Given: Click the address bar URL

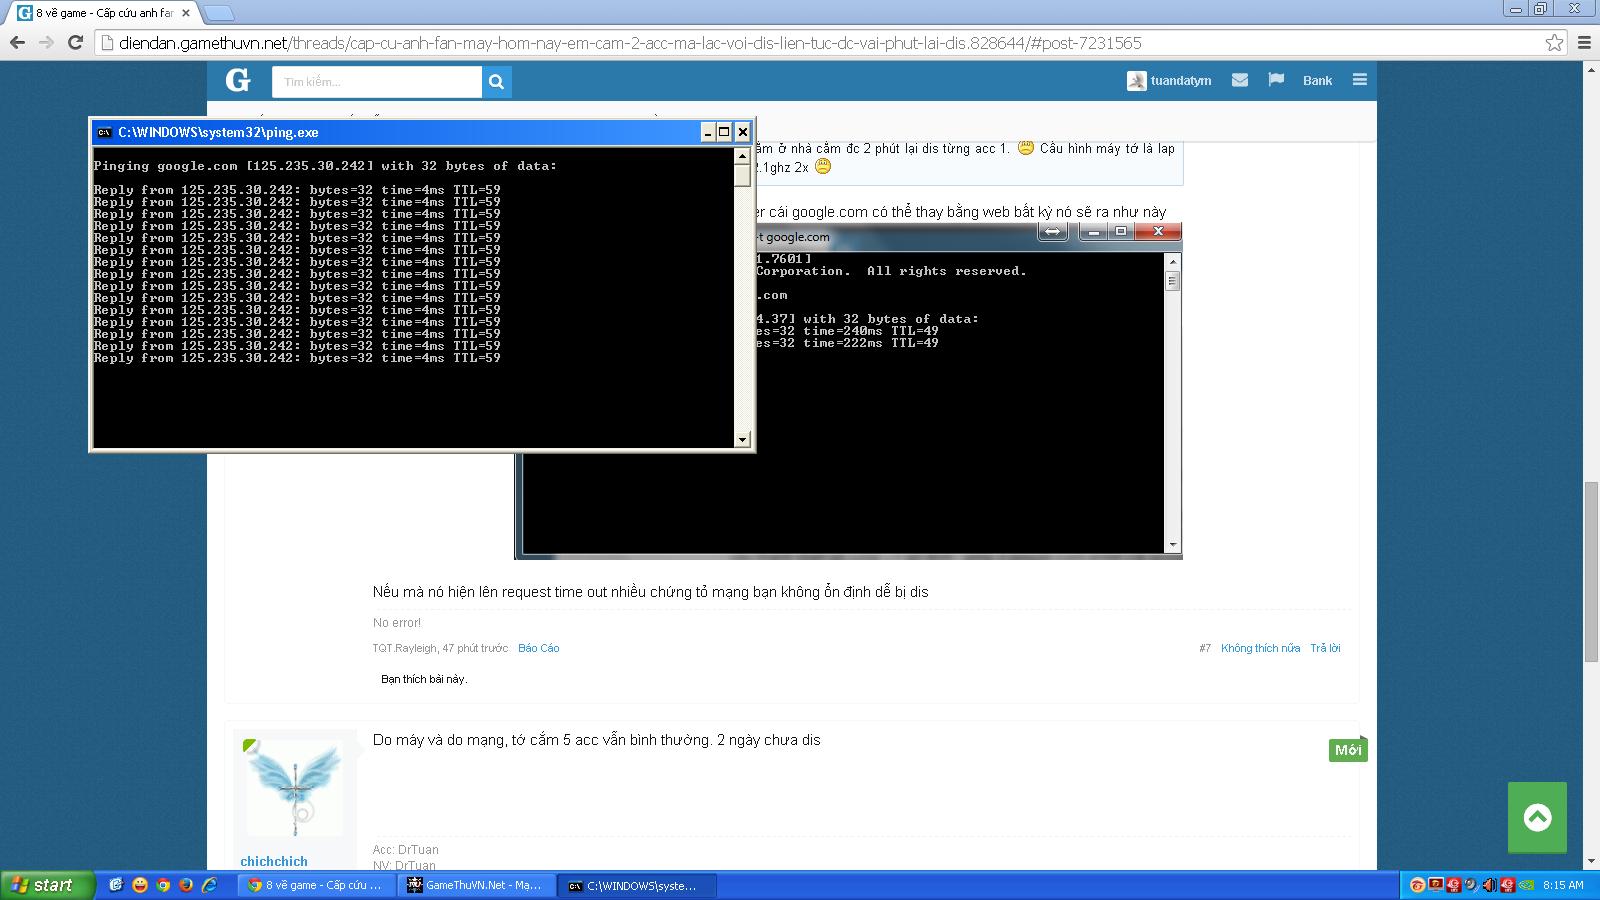Looking at the screenshot, I should click(630, 43).
